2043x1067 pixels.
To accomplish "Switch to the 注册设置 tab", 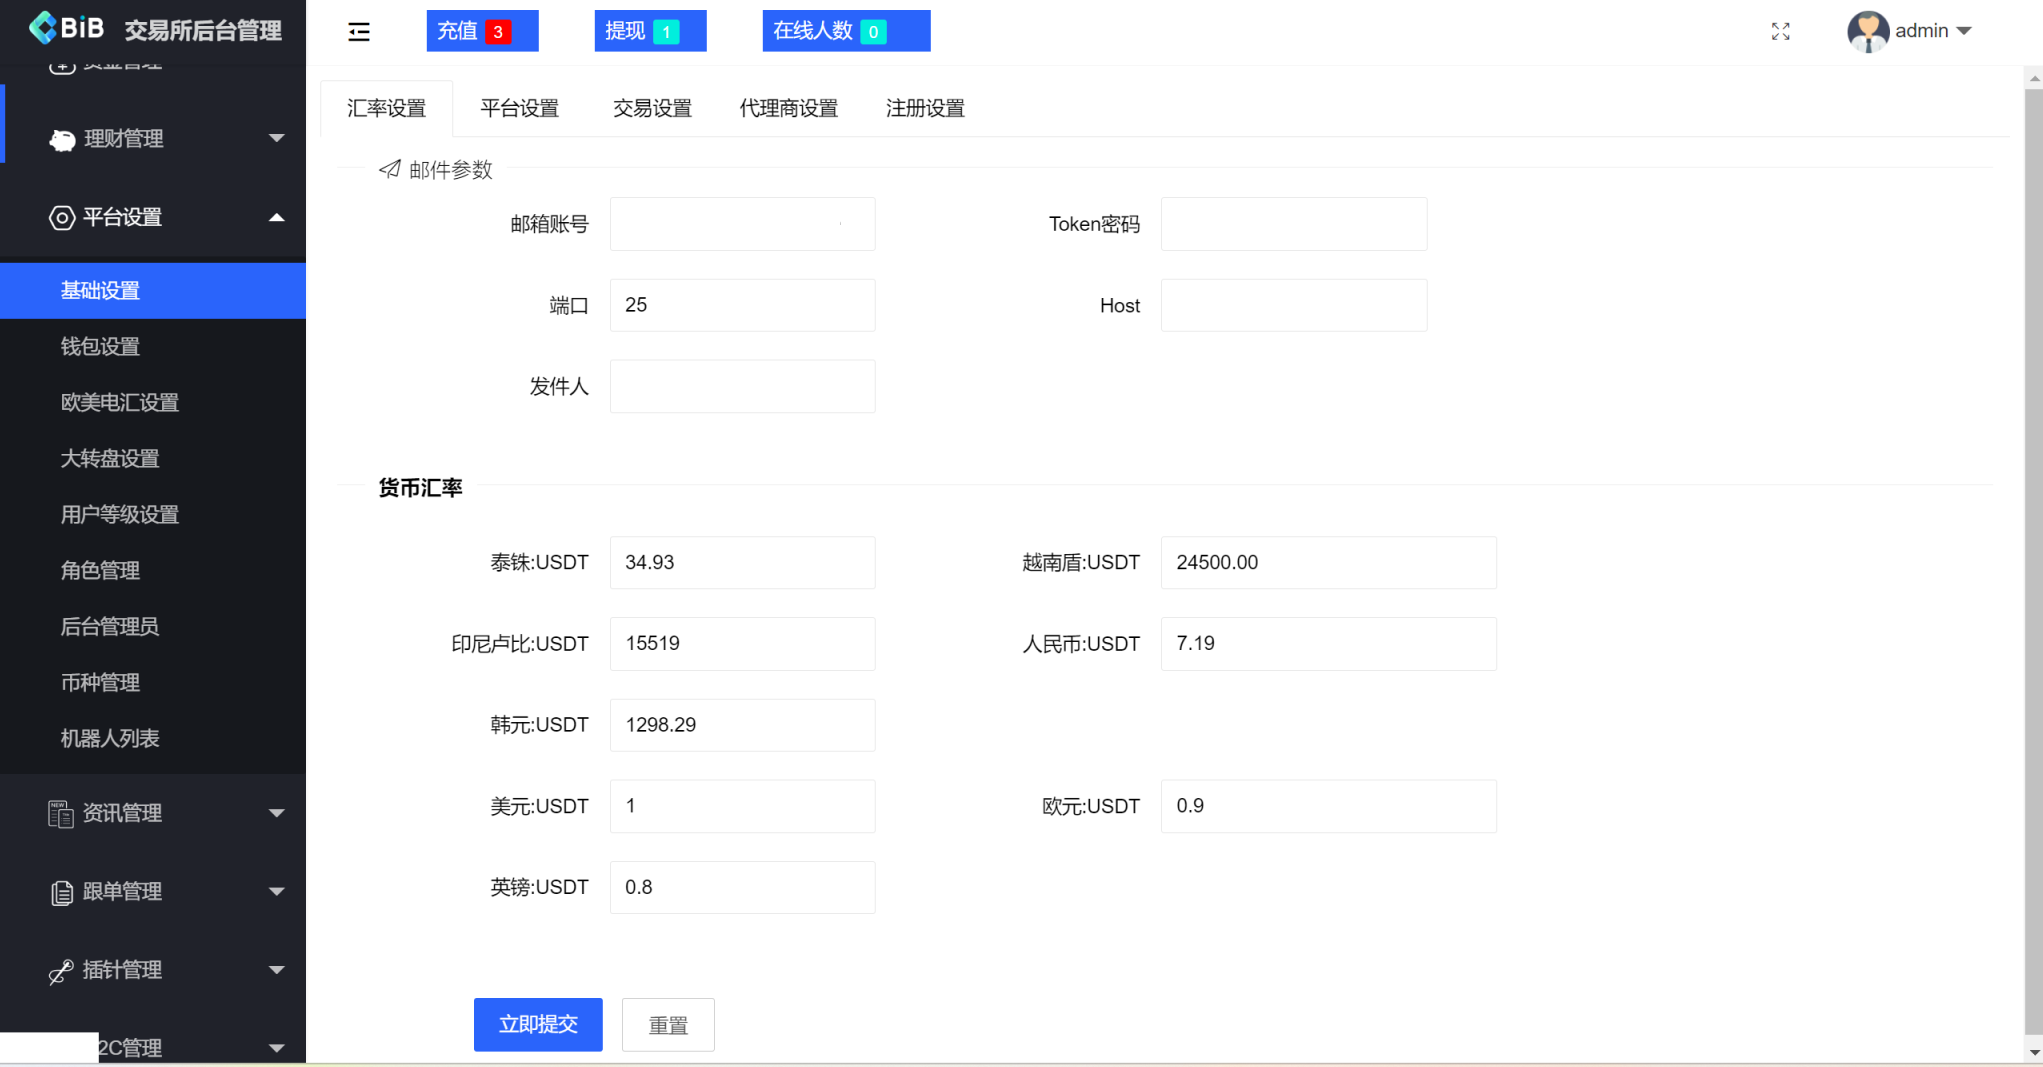I will tap(924, 108).
